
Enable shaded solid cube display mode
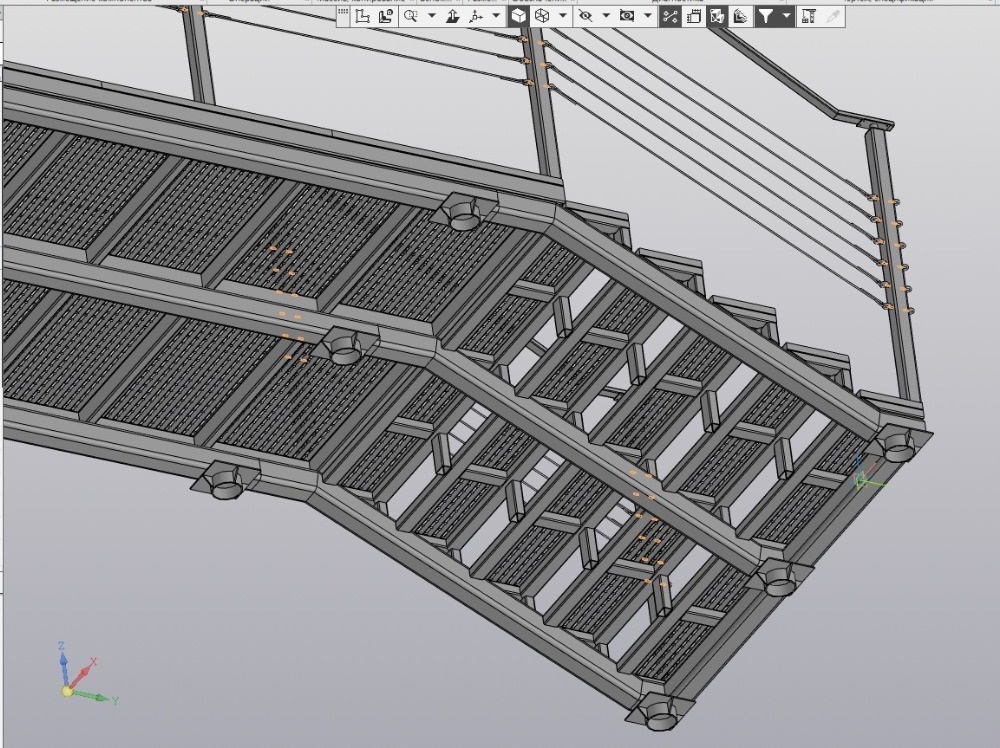click(x=519, y=17)
